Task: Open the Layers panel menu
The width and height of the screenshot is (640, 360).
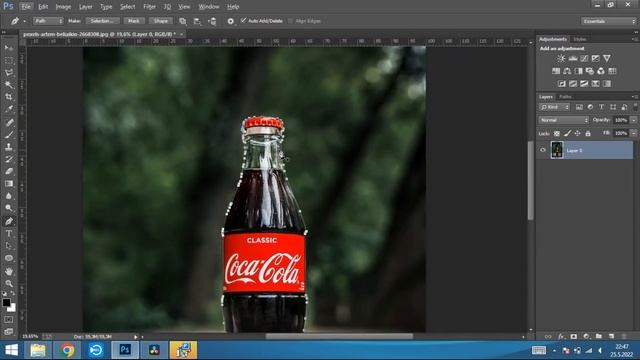Action: click(x=635, y=97)
